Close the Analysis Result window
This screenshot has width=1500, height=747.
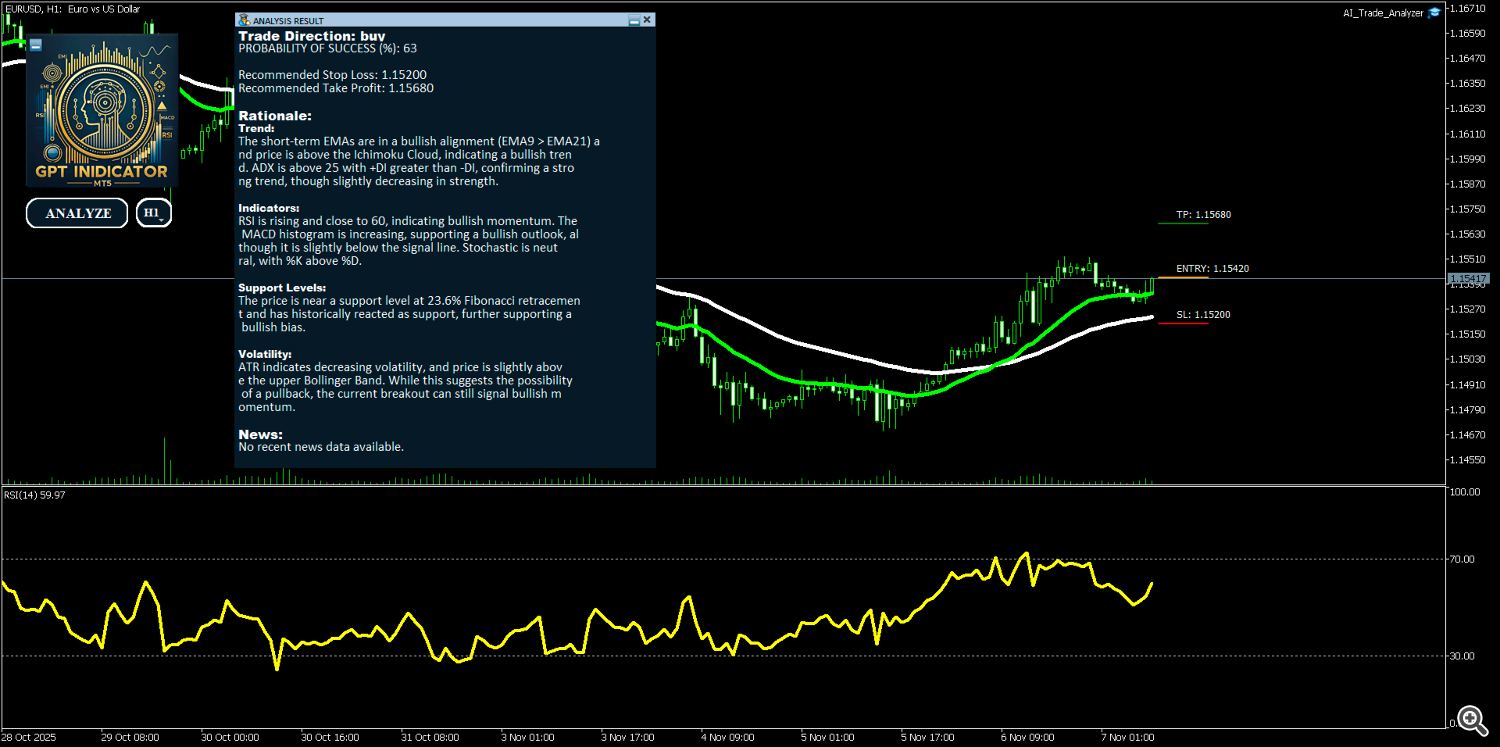pyautogui.click(x=647, y=20)
